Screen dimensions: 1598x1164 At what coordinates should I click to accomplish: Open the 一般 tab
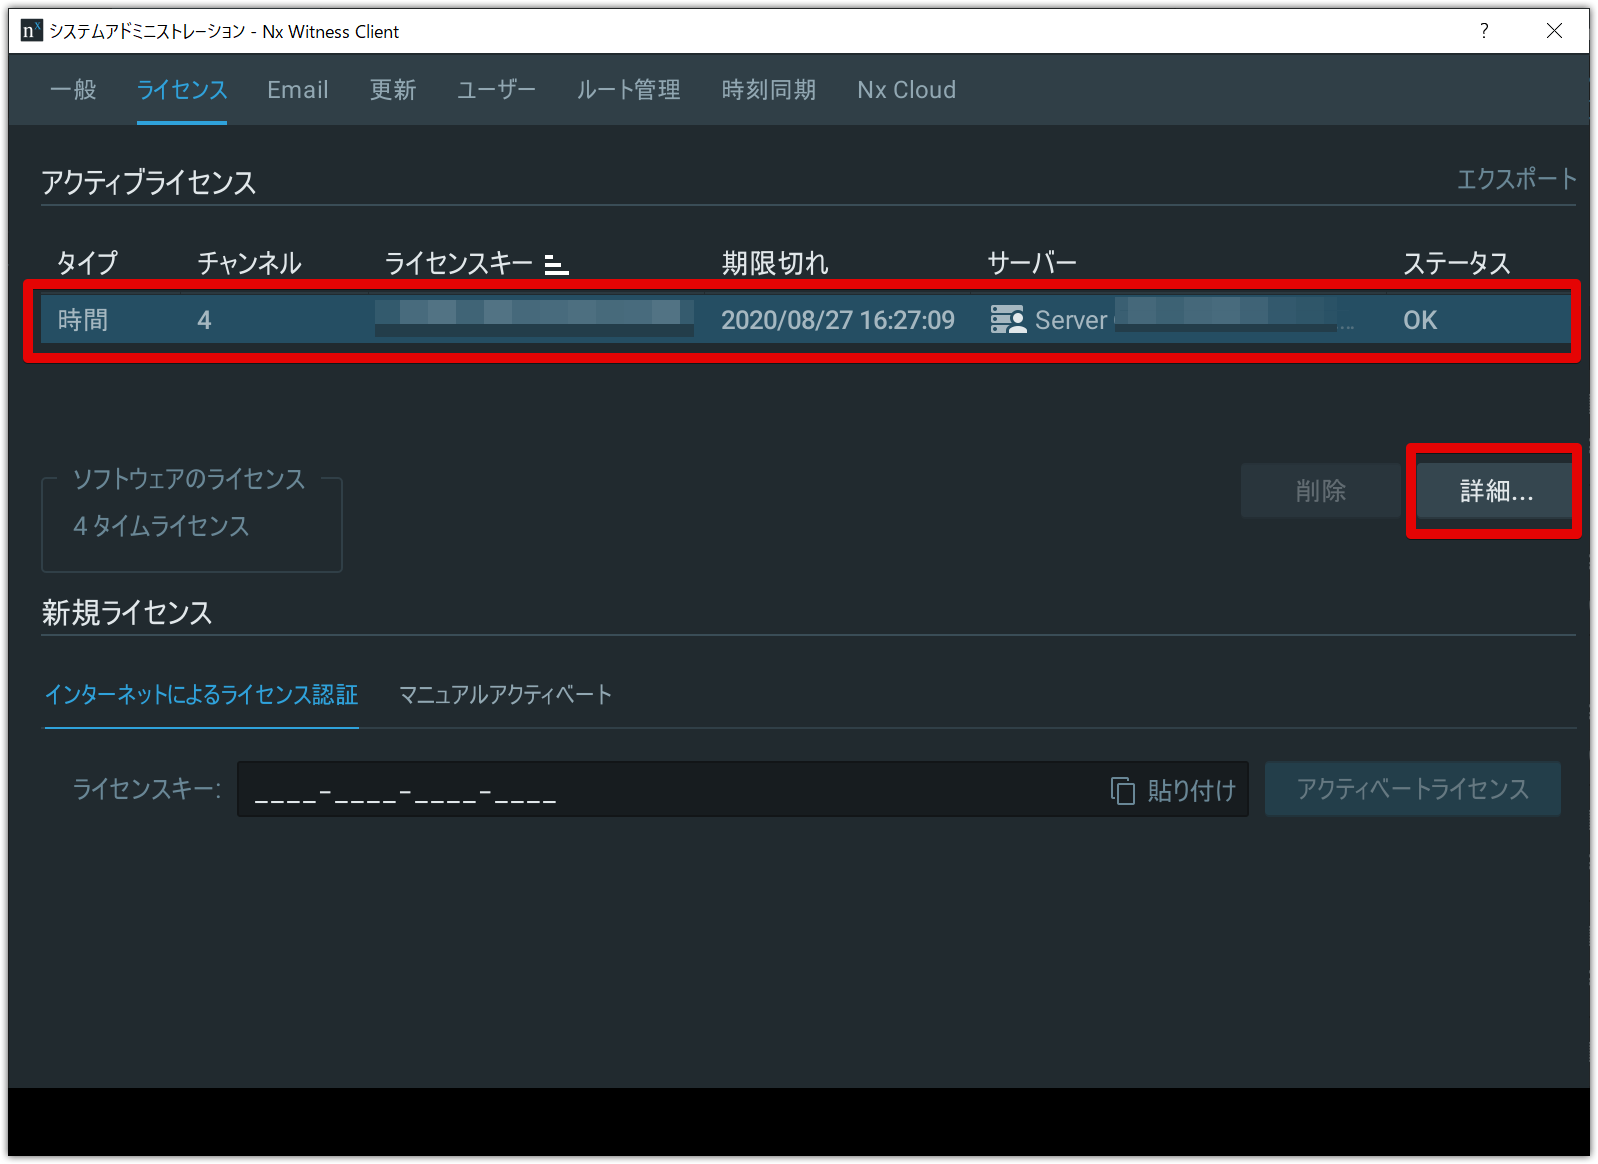(x=73, y=90)
